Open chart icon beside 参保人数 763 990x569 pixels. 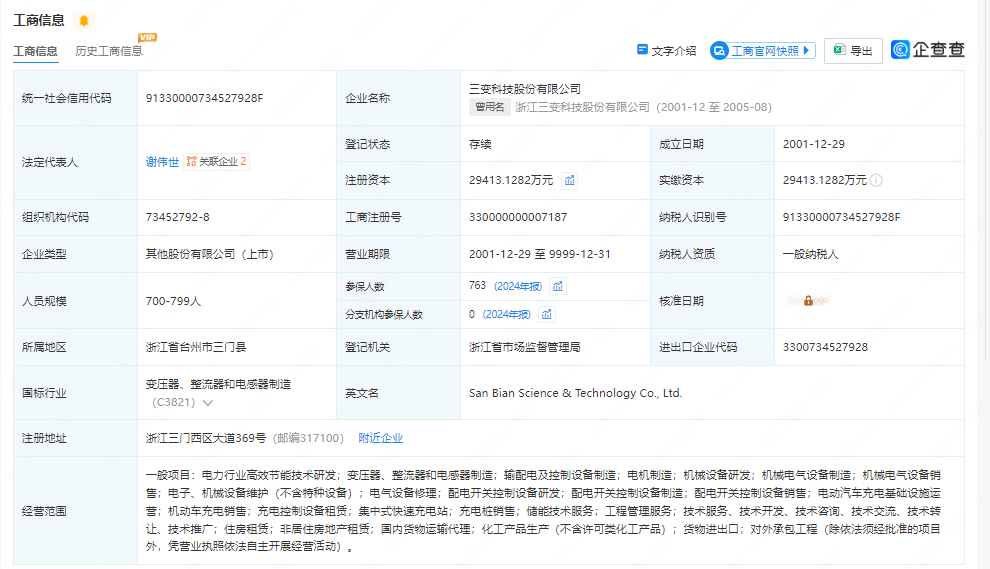[558, 287]
